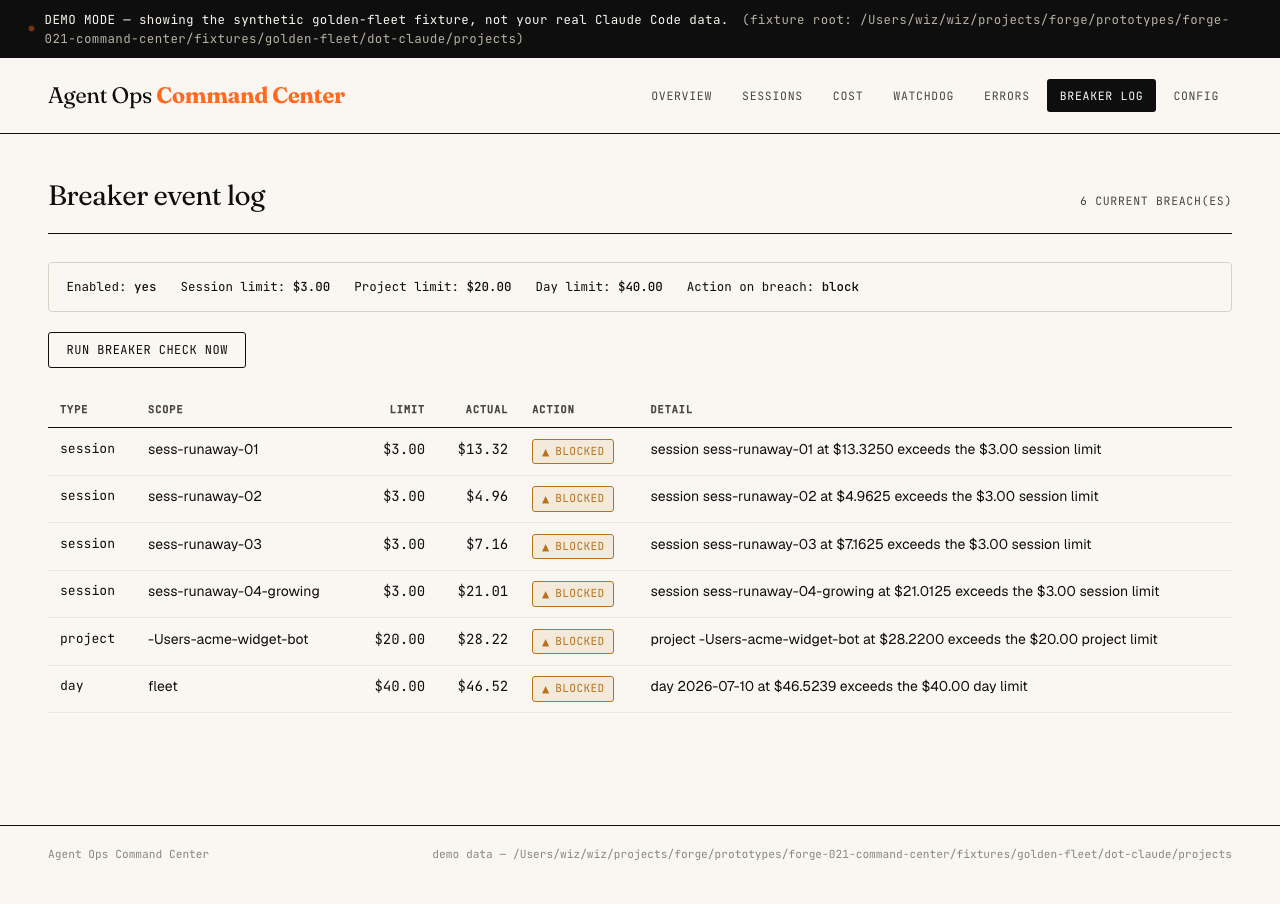Open the Errors tab
The height and width of the screenshot is (904, 1280).
tap(1007, 96)
